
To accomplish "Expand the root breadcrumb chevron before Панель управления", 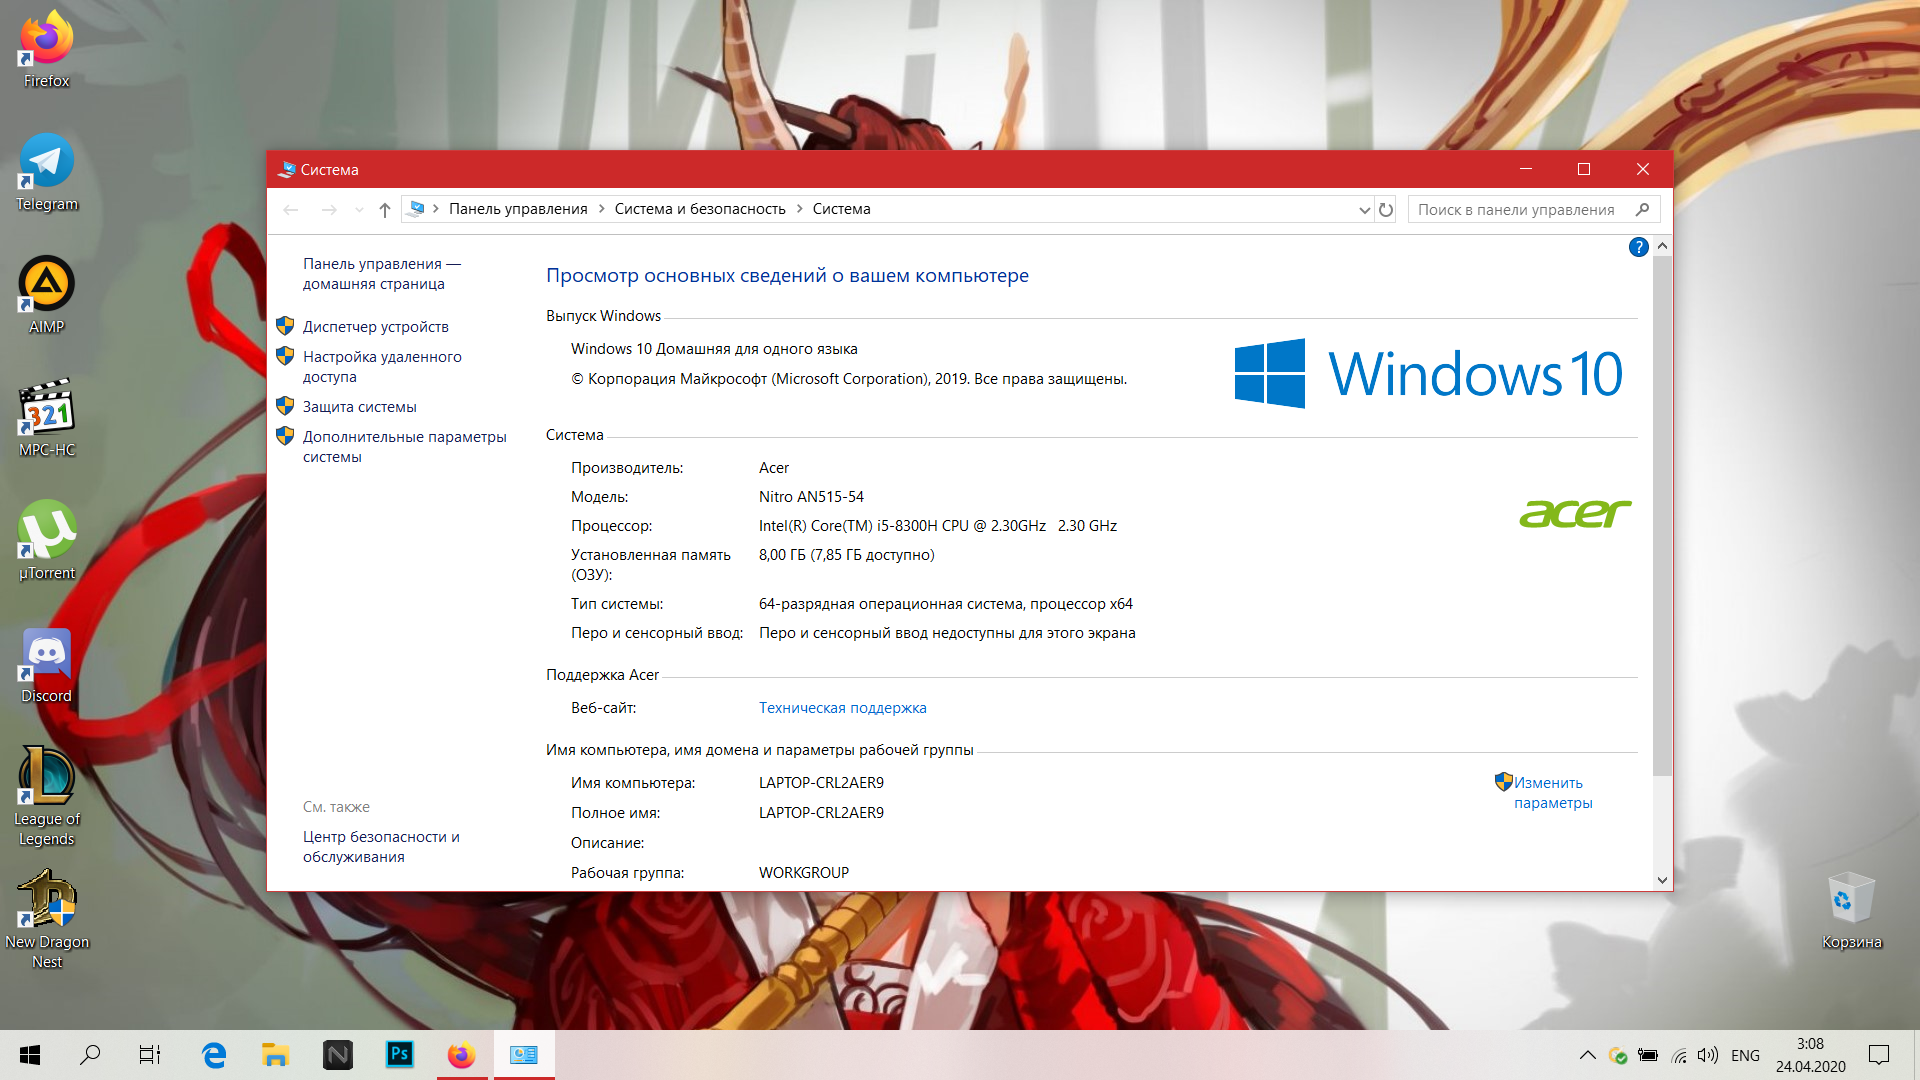I will coord(436,209).
